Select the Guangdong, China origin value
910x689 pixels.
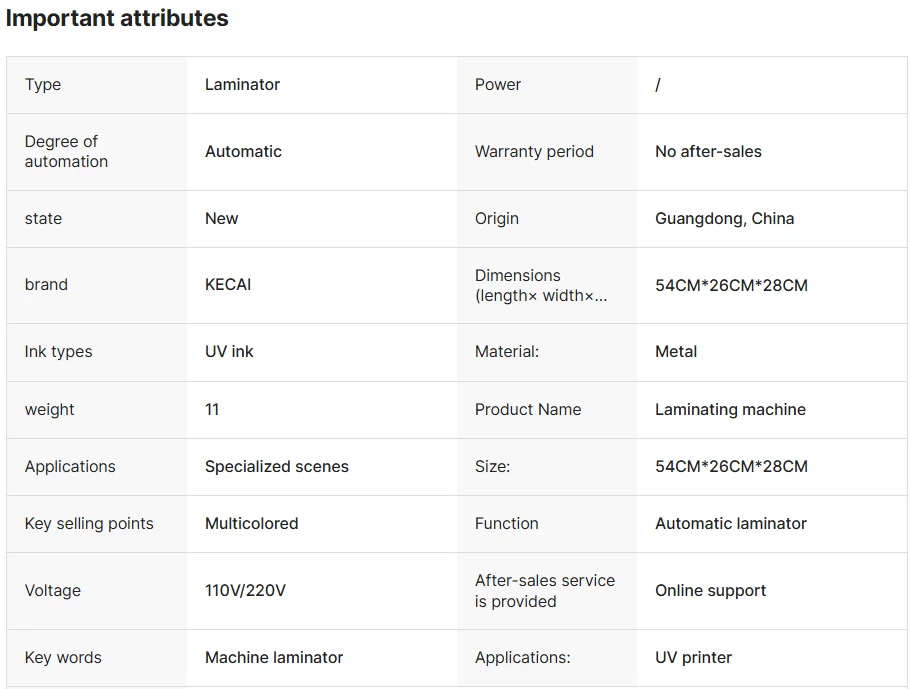(724, 219)
